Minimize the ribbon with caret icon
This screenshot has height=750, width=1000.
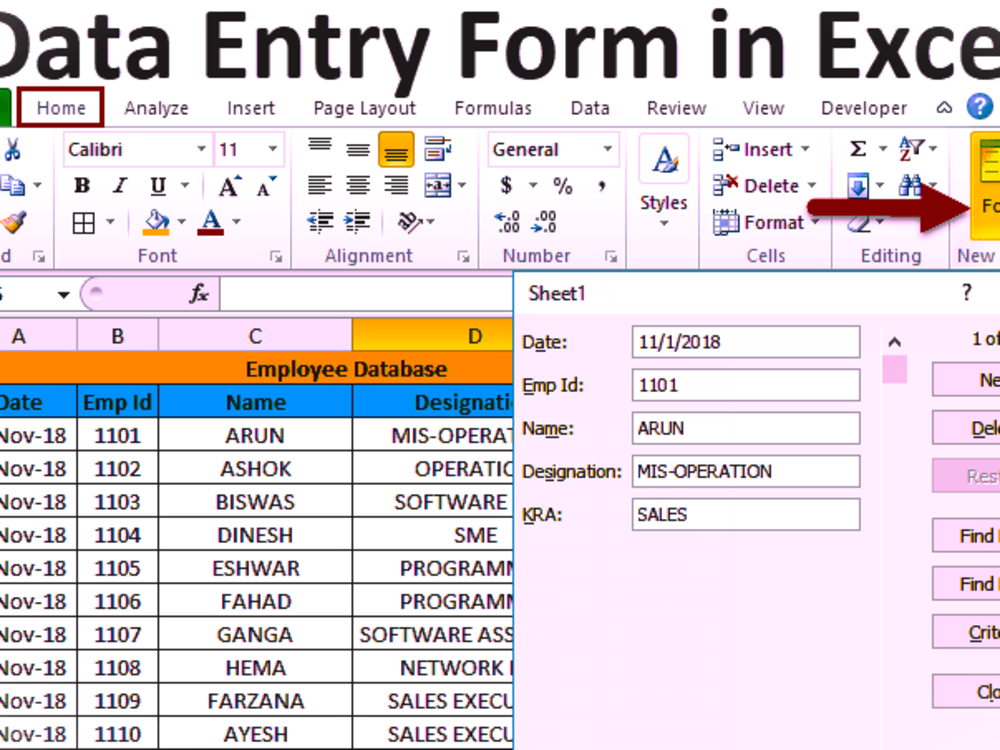[x=945, y=108]
